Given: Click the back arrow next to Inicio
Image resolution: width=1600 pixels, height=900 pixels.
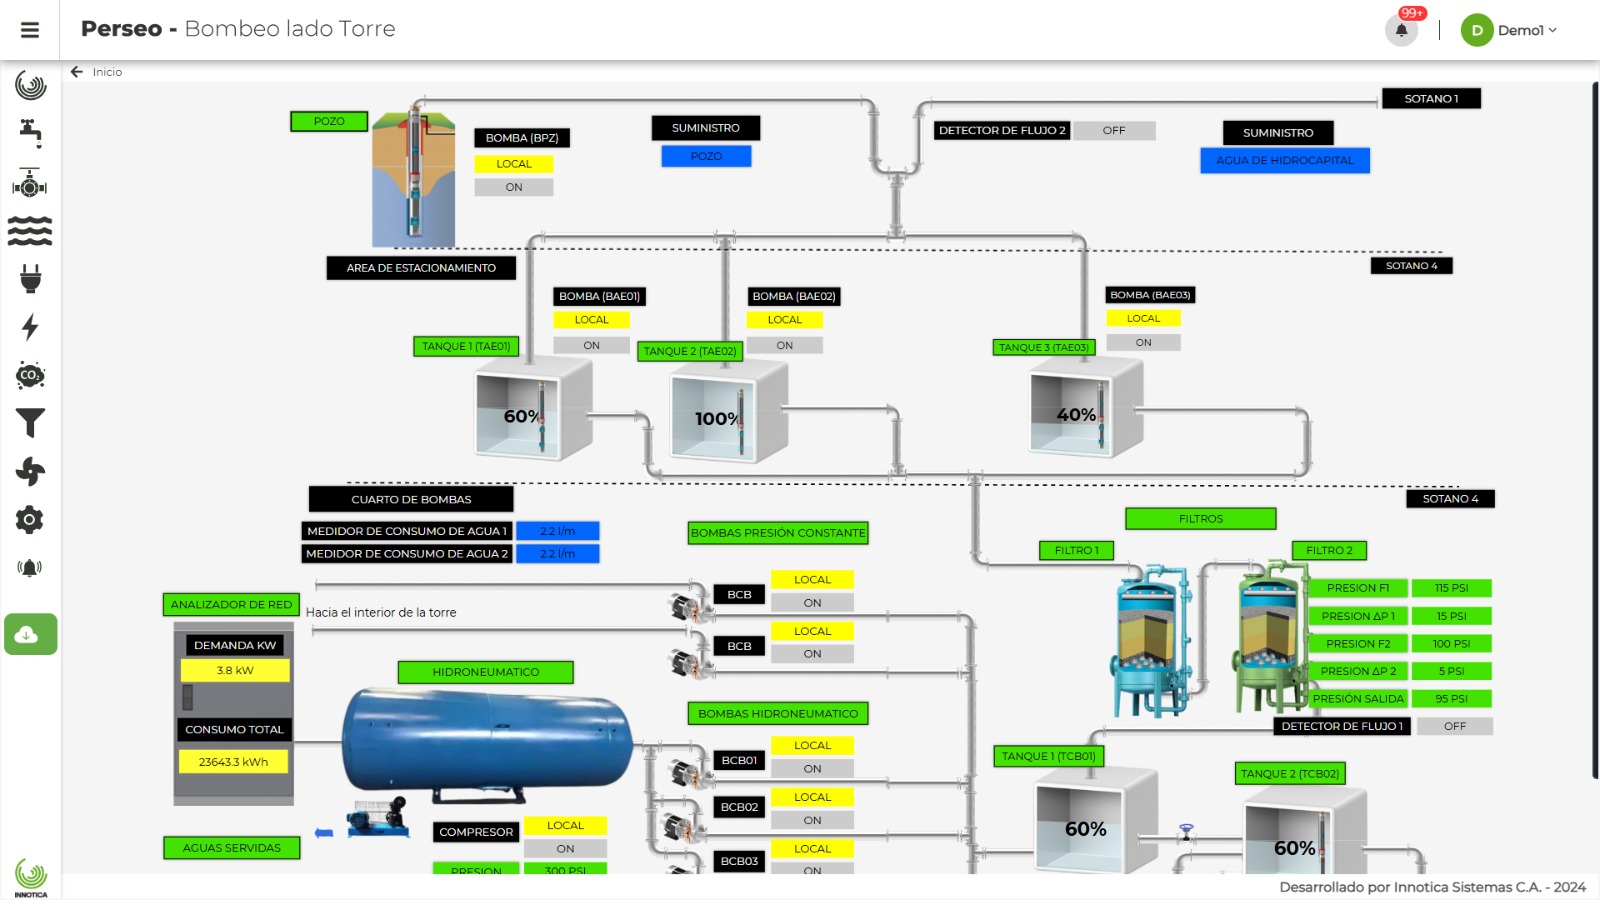Looking at the screenshot, I should pos(77,72).
